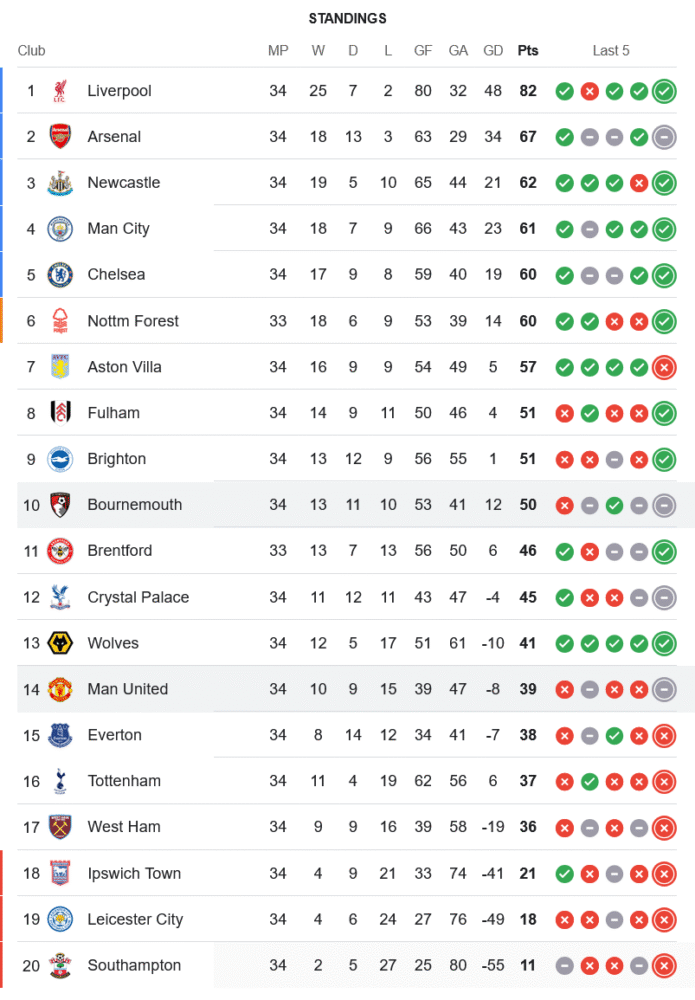Image resolution: width=695 pixels, height=1000 pixels.
Task: Select the Bournemouth standings row
Action: (x=350, y=505)
